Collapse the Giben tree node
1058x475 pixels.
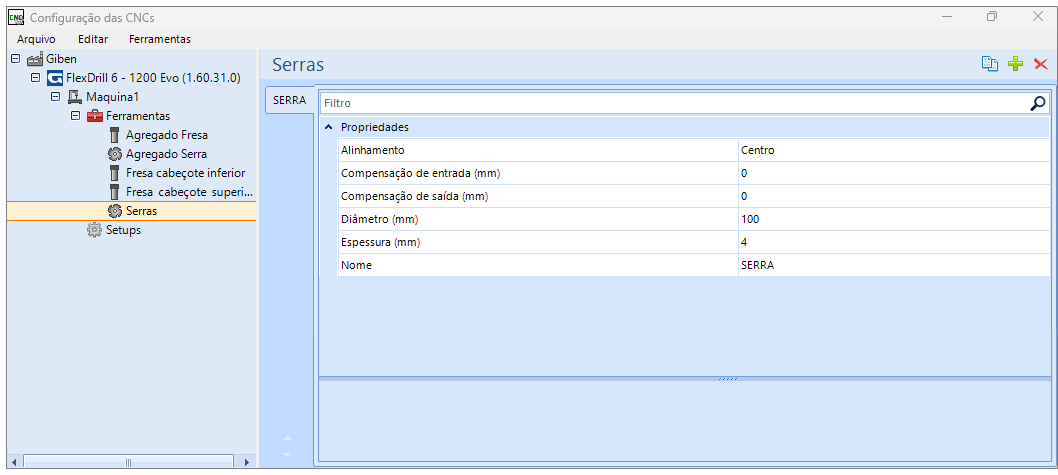[x=16, y=59]
